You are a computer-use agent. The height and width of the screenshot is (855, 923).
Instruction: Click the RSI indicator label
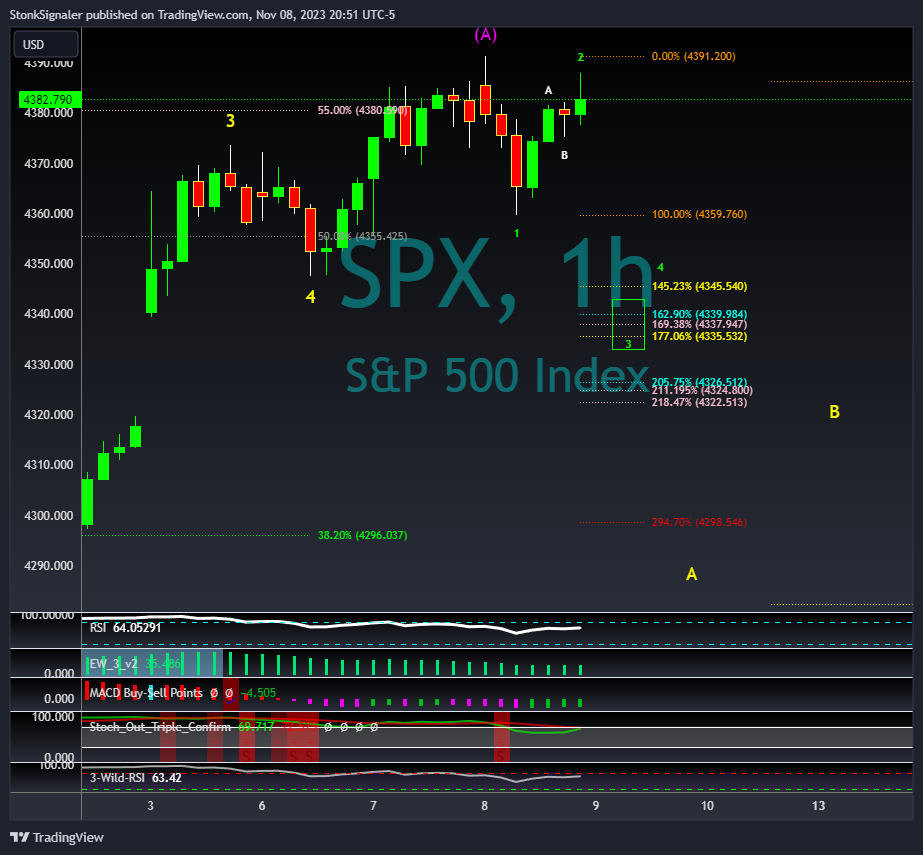(x=98, y=628)
